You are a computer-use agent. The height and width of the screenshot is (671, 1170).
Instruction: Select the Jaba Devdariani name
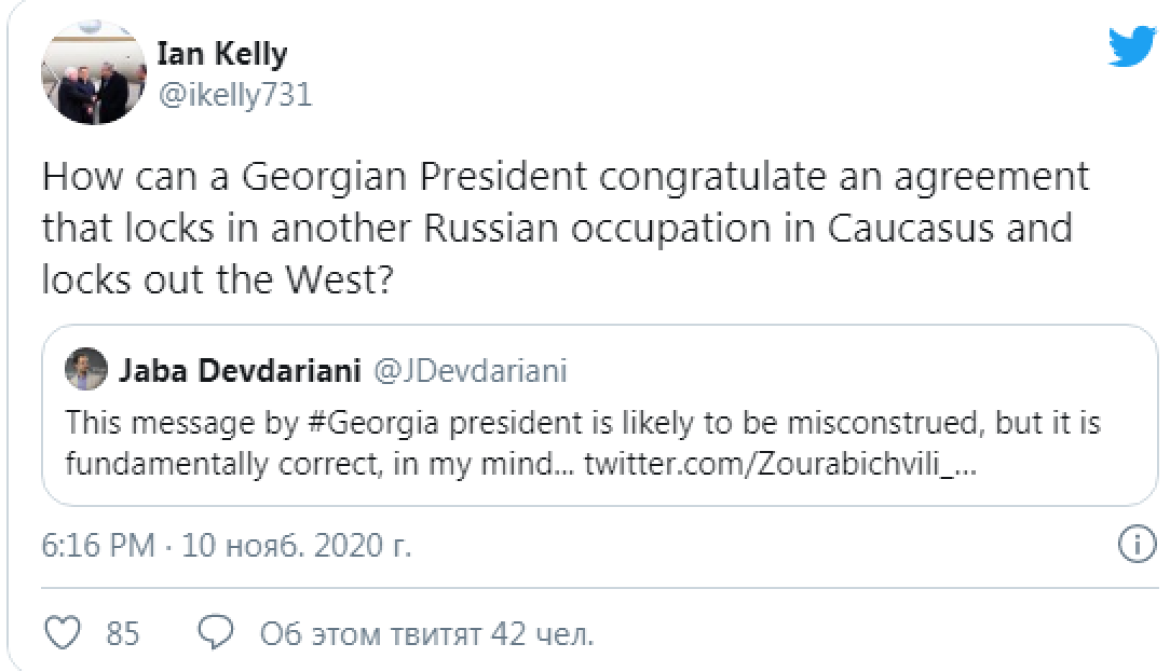coord(240,372)
